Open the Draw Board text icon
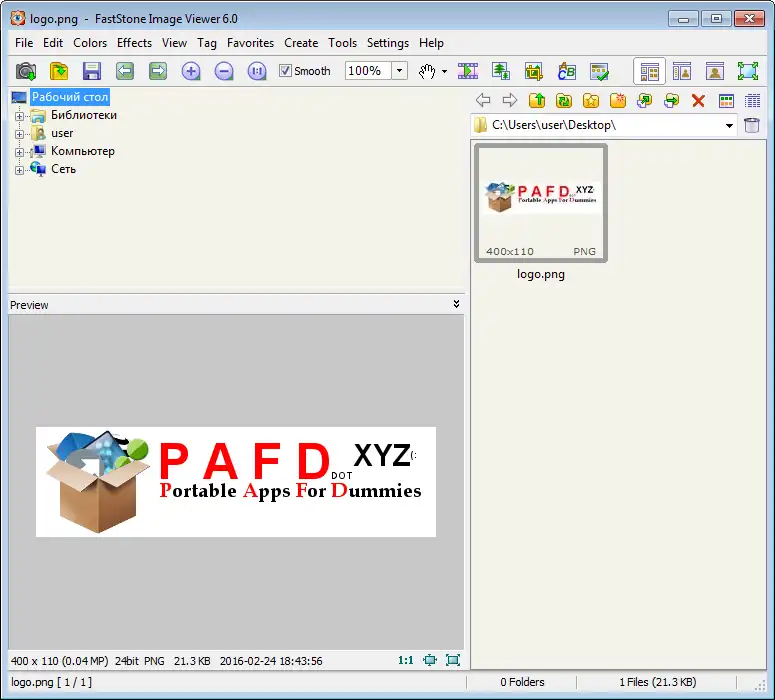This screenshot has height=700, width=775. click(566, 72)
